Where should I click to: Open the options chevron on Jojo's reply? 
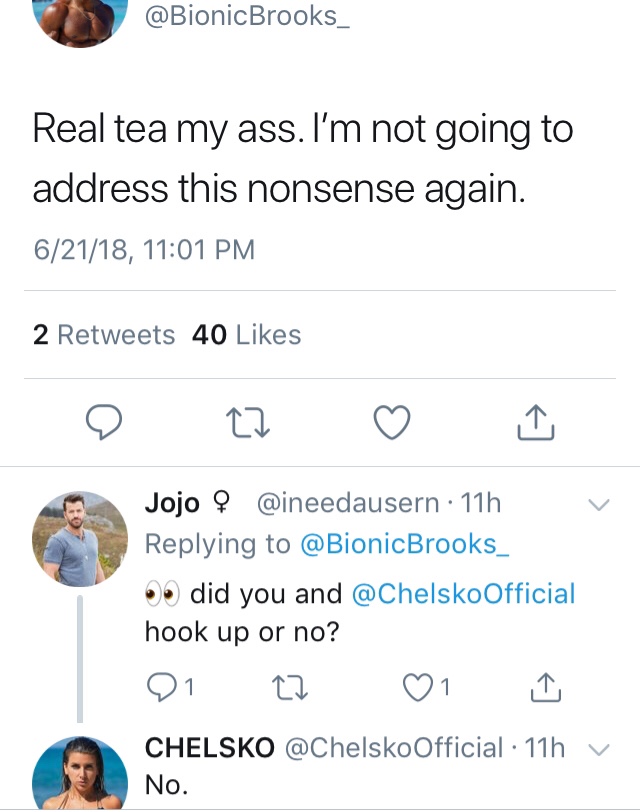click(599, 506)
